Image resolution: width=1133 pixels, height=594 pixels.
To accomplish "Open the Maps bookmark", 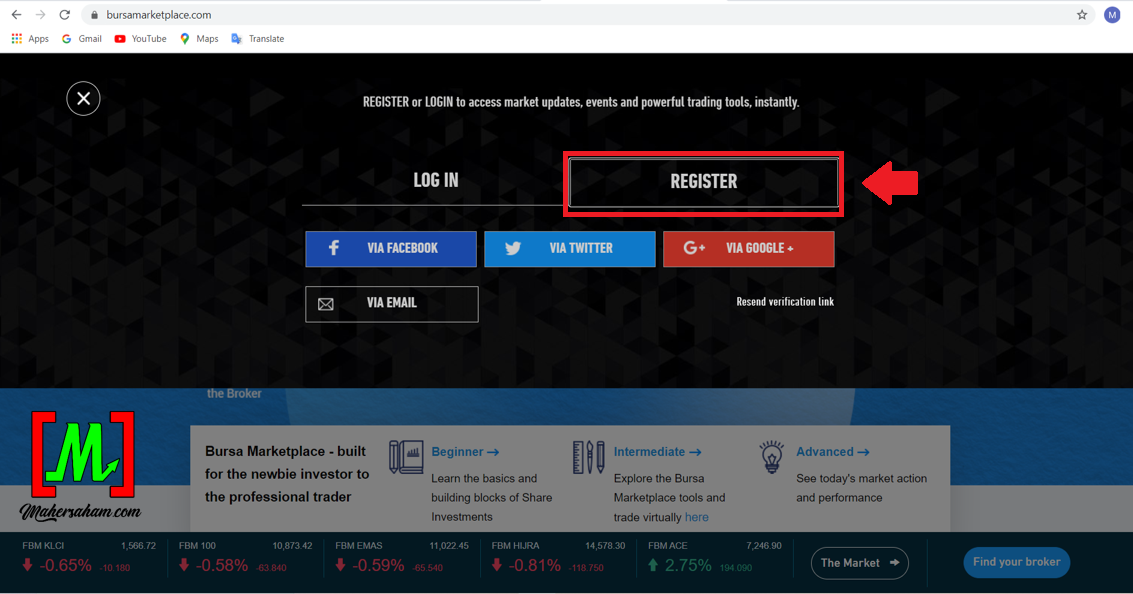I will [199, 39].
